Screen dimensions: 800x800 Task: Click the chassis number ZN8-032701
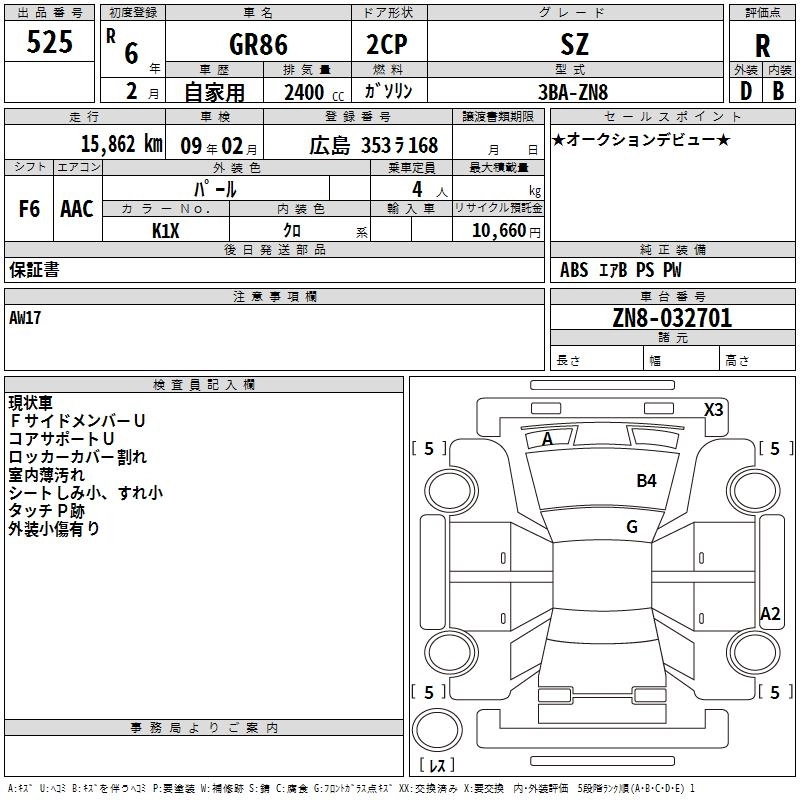(672, 318)
